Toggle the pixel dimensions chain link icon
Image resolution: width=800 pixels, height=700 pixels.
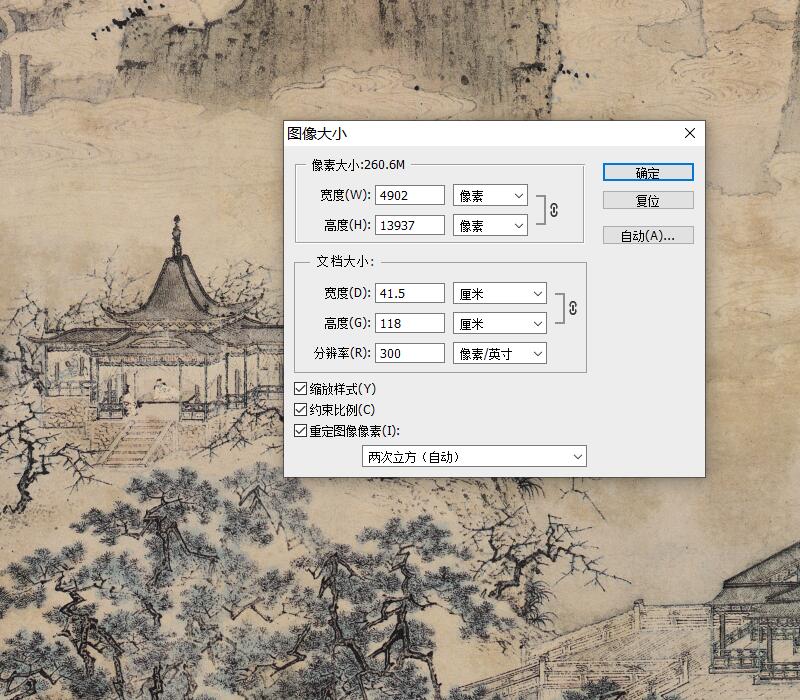[554, 210]
